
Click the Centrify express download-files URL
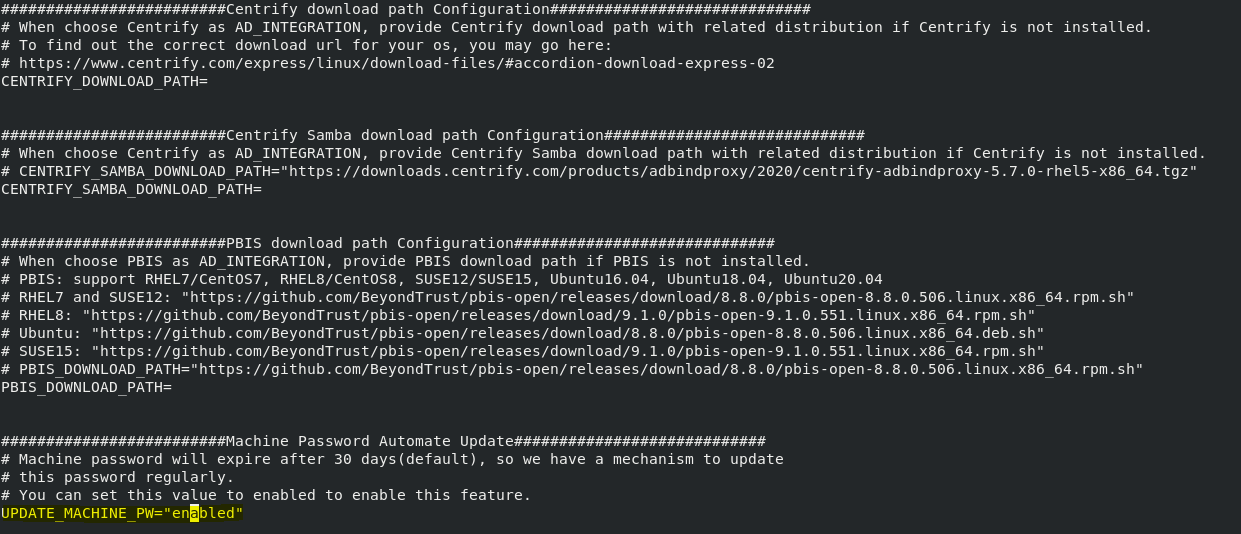point(396,63)
